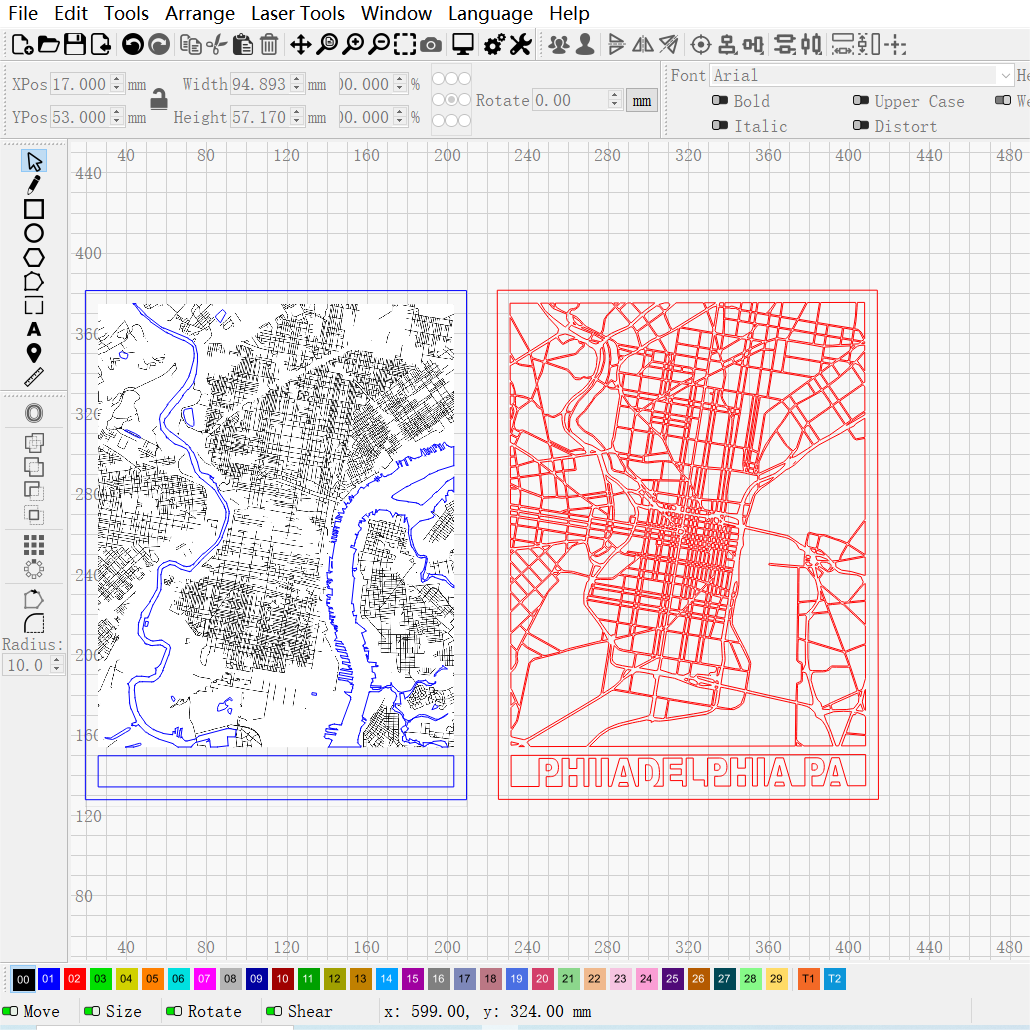This screenshot has width=1030, height=1030.
Task: Click the YPos spinner arrows
Action: coord(117,117)
